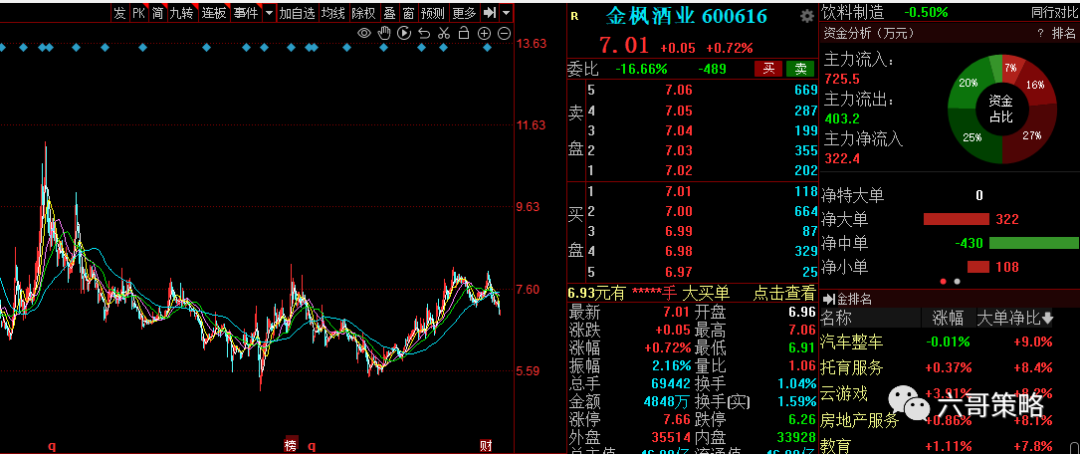The width and height of the screenshot is (1080, 454).
Task: Click the yellow R marker icon
Action: (x=574, y=17)
